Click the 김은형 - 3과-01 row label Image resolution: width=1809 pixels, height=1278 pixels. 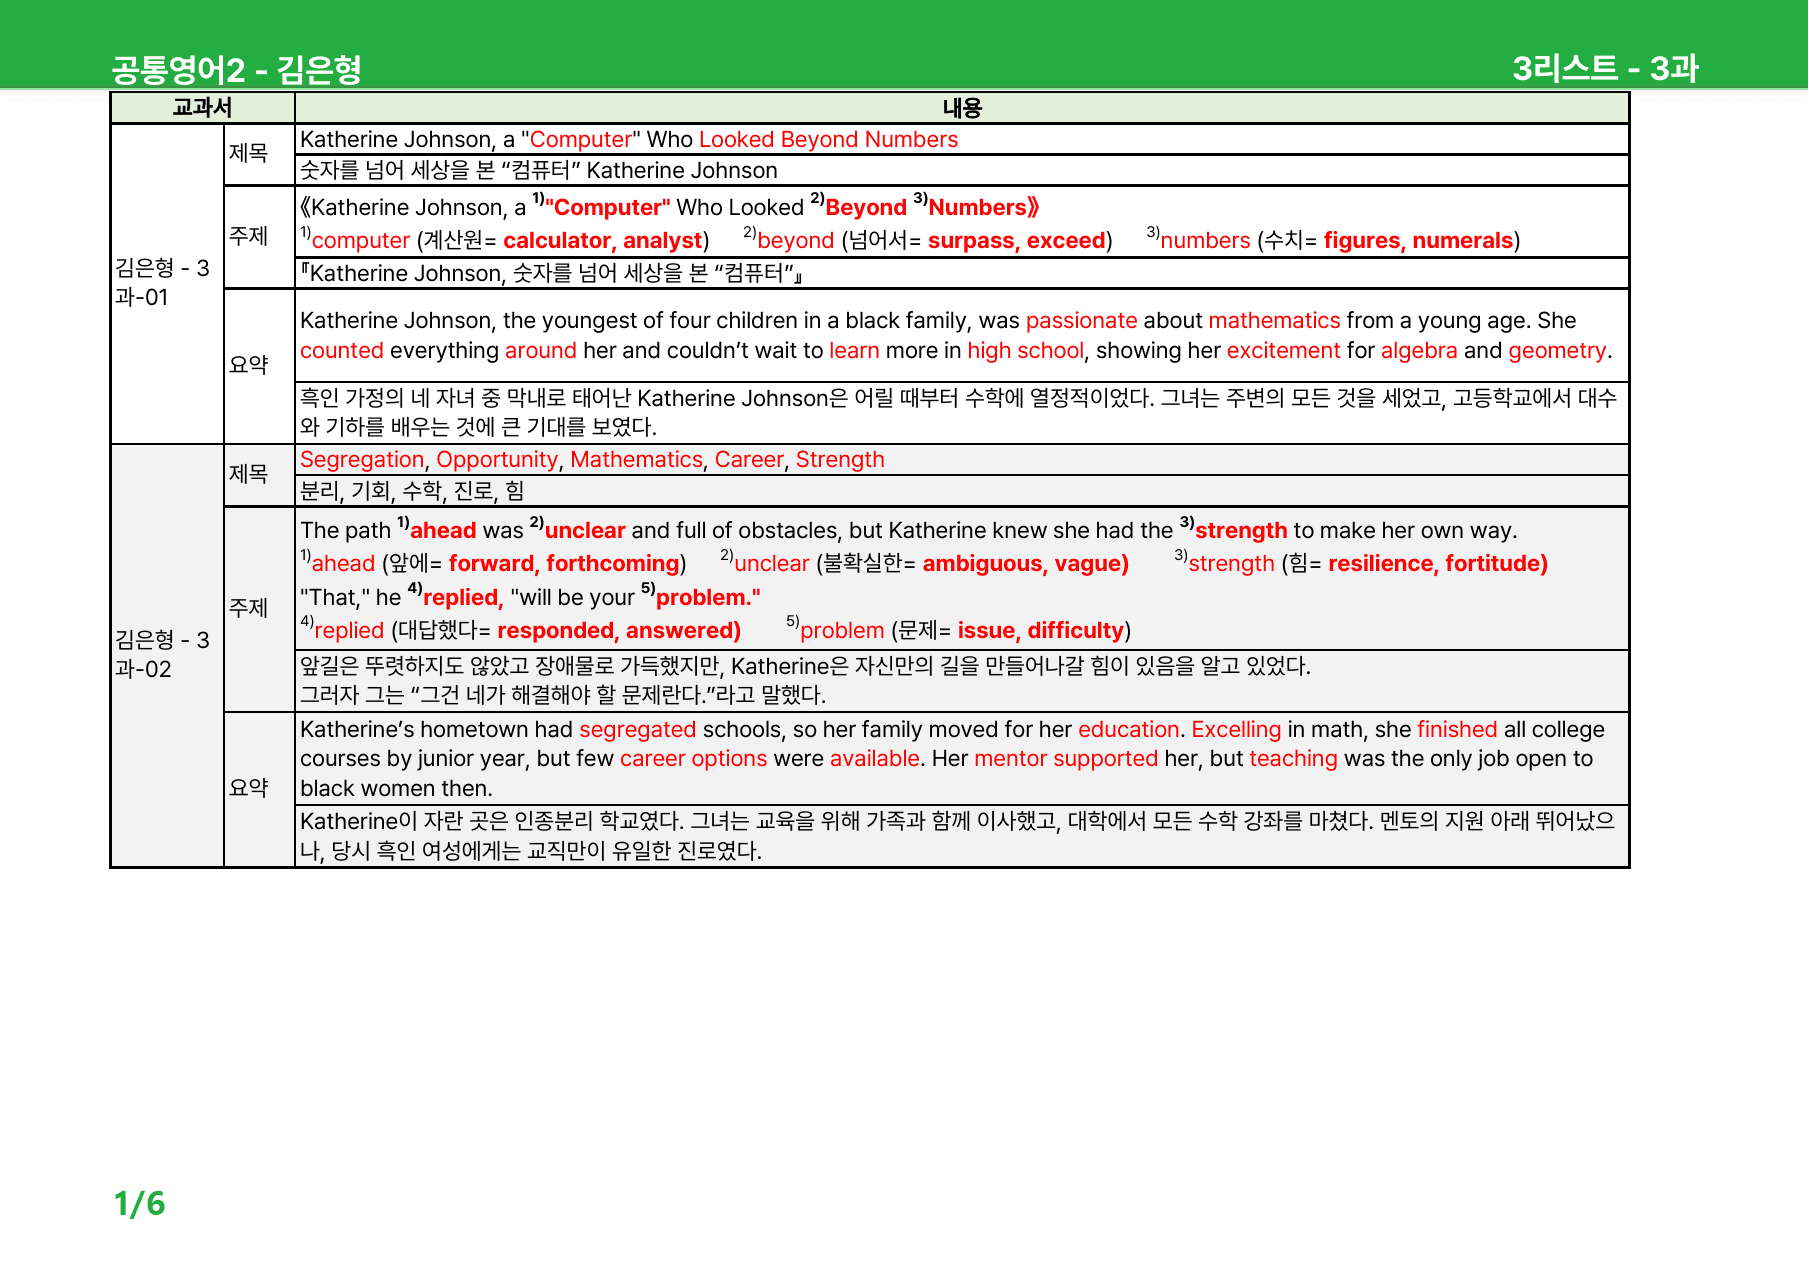[x=162, y=282]
